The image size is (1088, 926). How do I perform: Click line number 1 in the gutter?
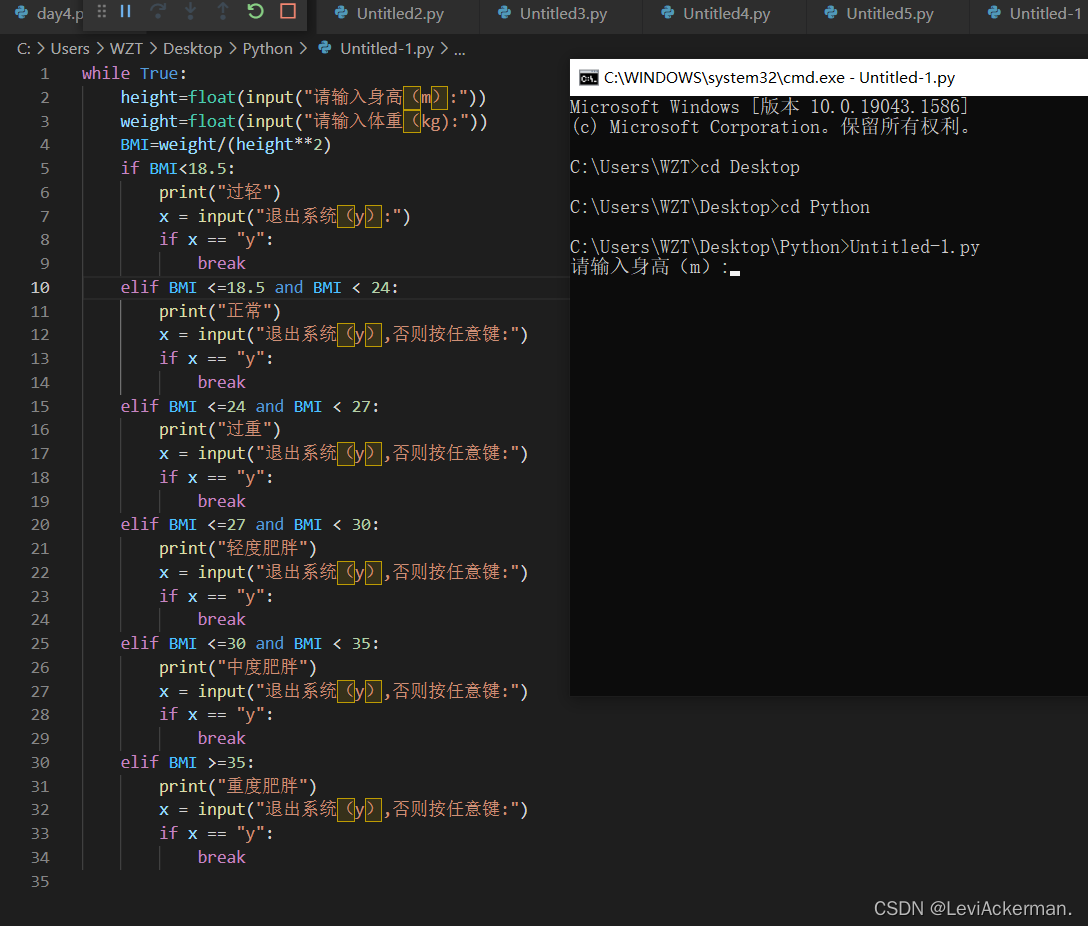pos(44,74)
